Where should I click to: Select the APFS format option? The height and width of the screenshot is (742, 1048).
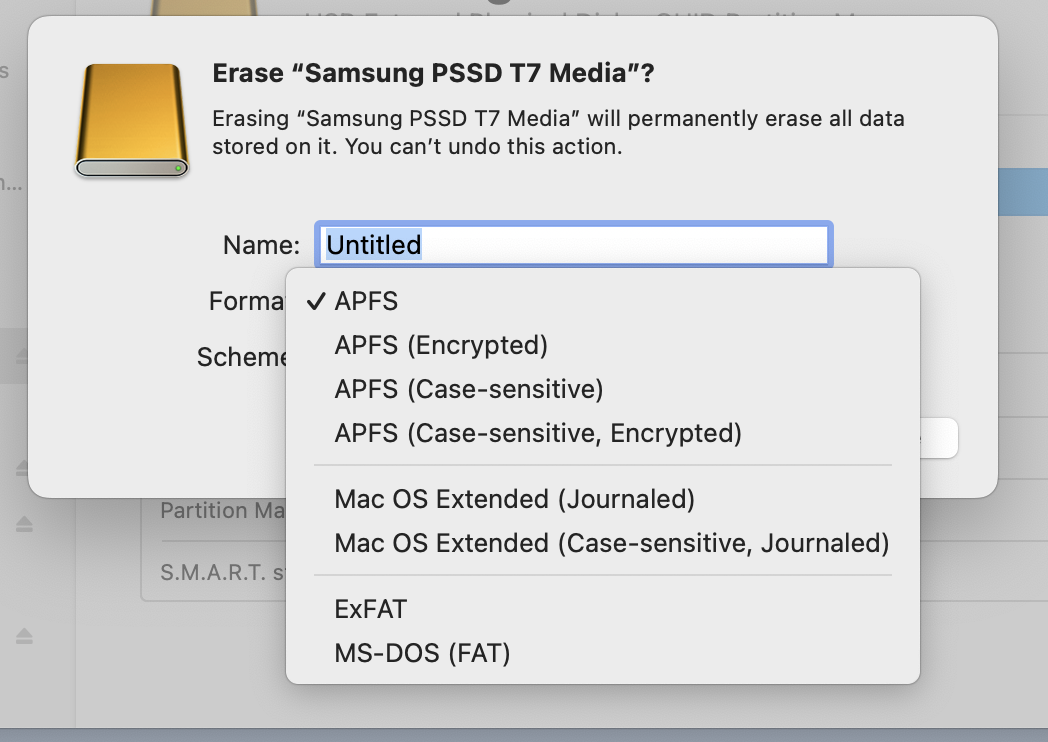pos(602,301)
